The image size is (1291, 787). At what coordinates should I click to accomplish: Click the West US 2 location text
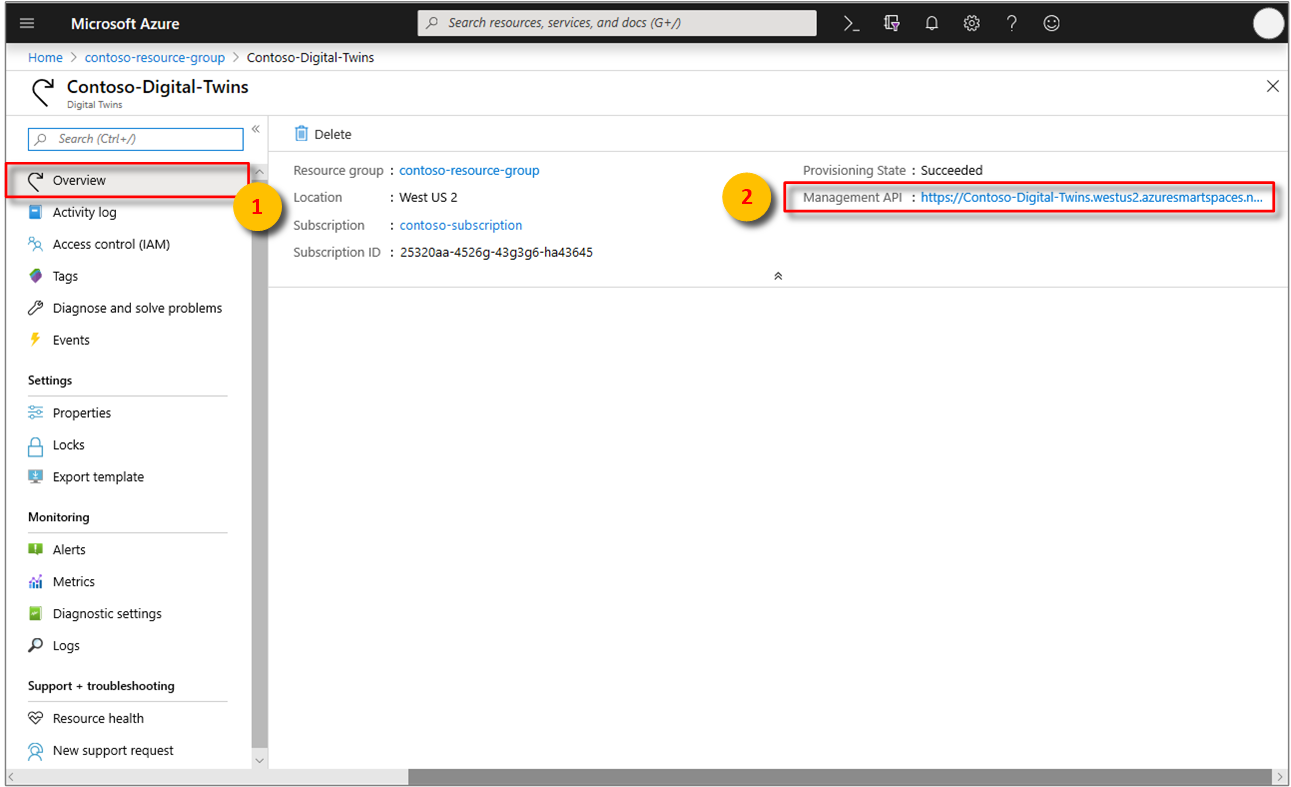click(428, 198)
